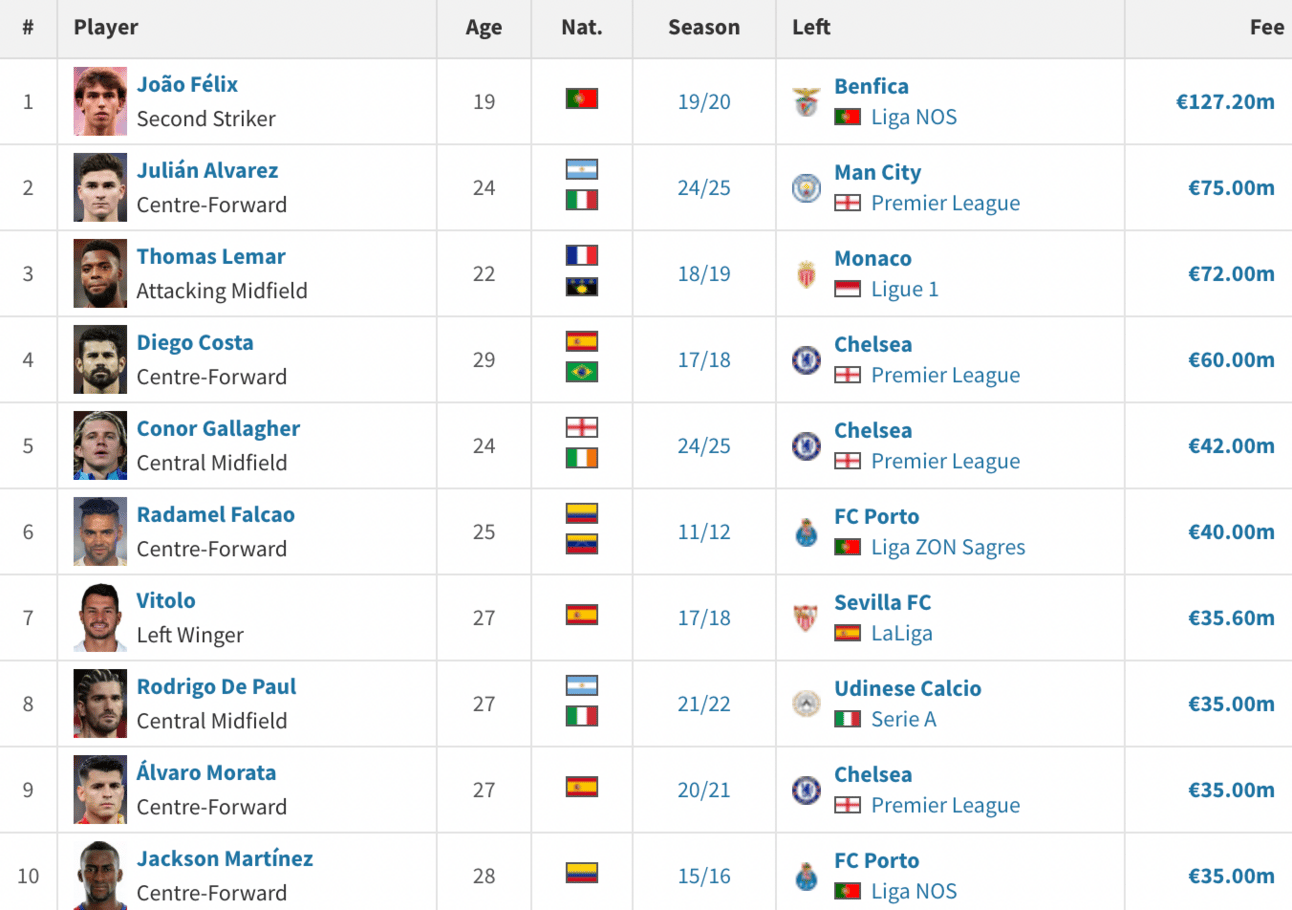The width and height of the screenshot is (1292, 910).
Task: Click FC Porto crest in Falcao row
Action: 806,532
